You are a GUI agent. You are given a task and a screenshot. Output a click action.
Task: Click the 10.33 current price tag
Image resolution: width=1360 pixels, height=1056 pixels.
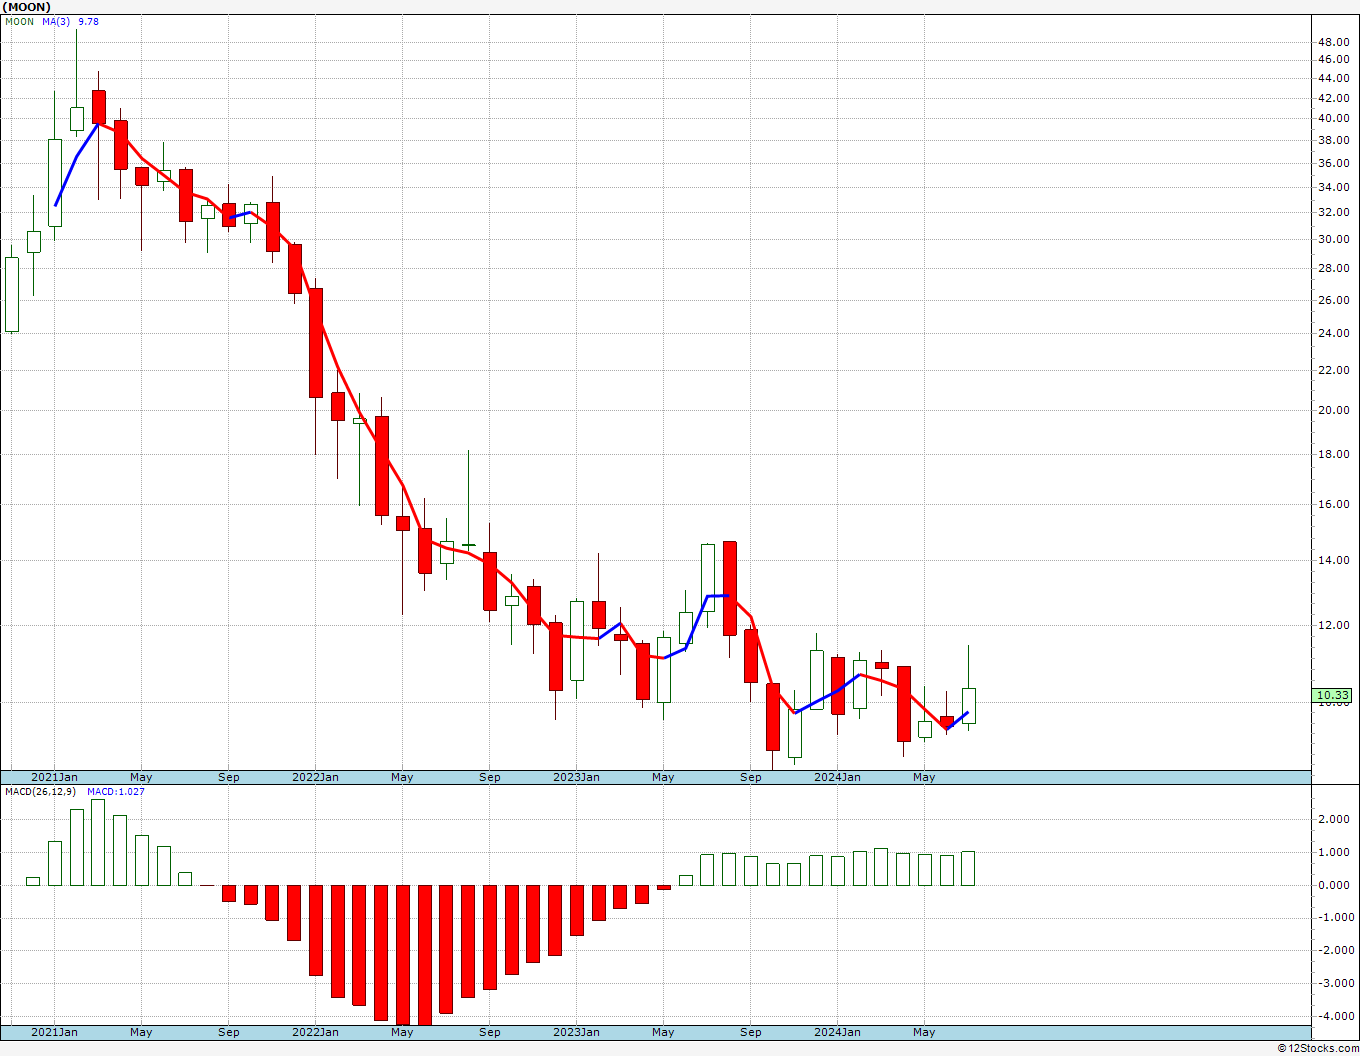pos(1333,695)
